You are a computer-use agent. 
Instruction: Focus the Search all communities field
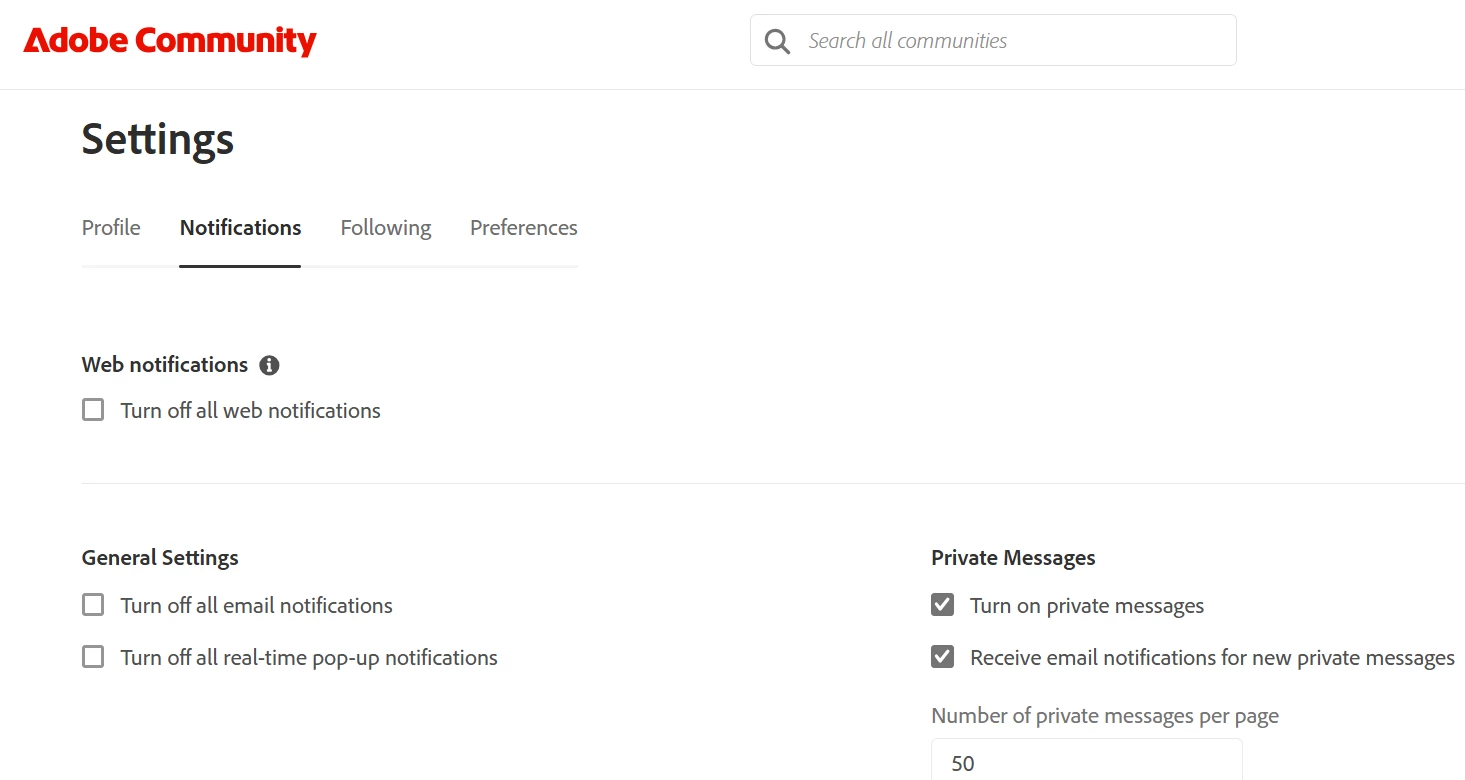coord(1010,41)
